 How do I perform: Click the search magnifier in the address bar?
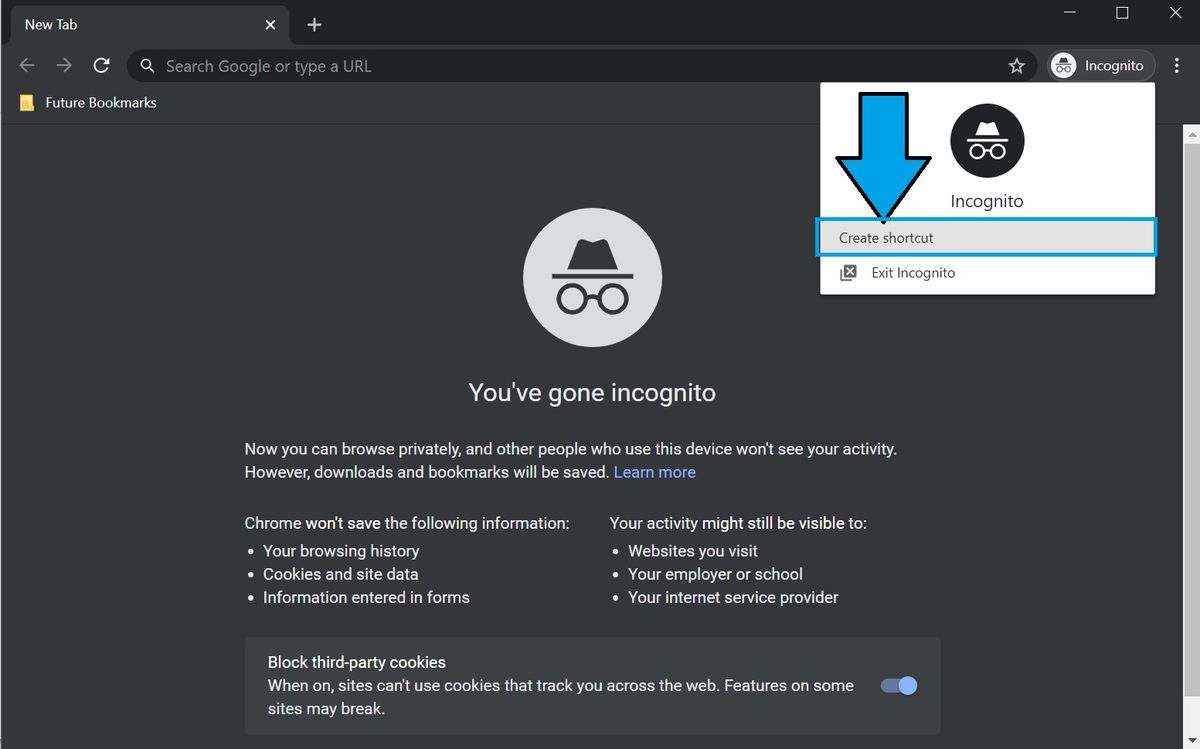pyautogui.click(x=146, y=65)
